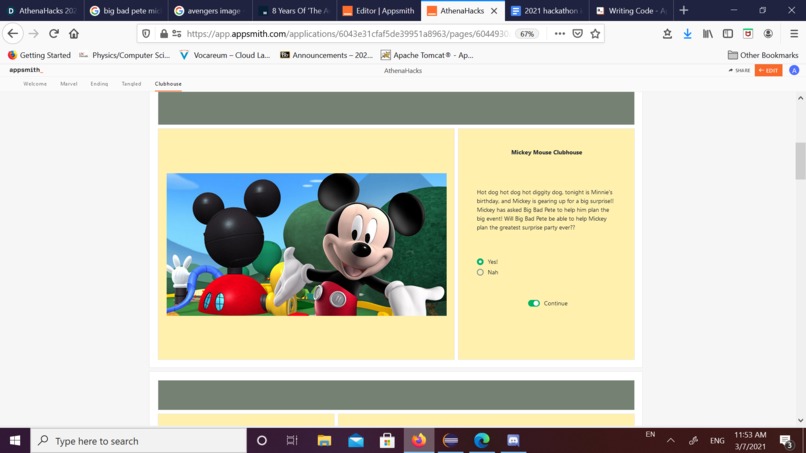Save page to Pocket icon
This screenshot has width=806, height=453.
tap(577, 34)
